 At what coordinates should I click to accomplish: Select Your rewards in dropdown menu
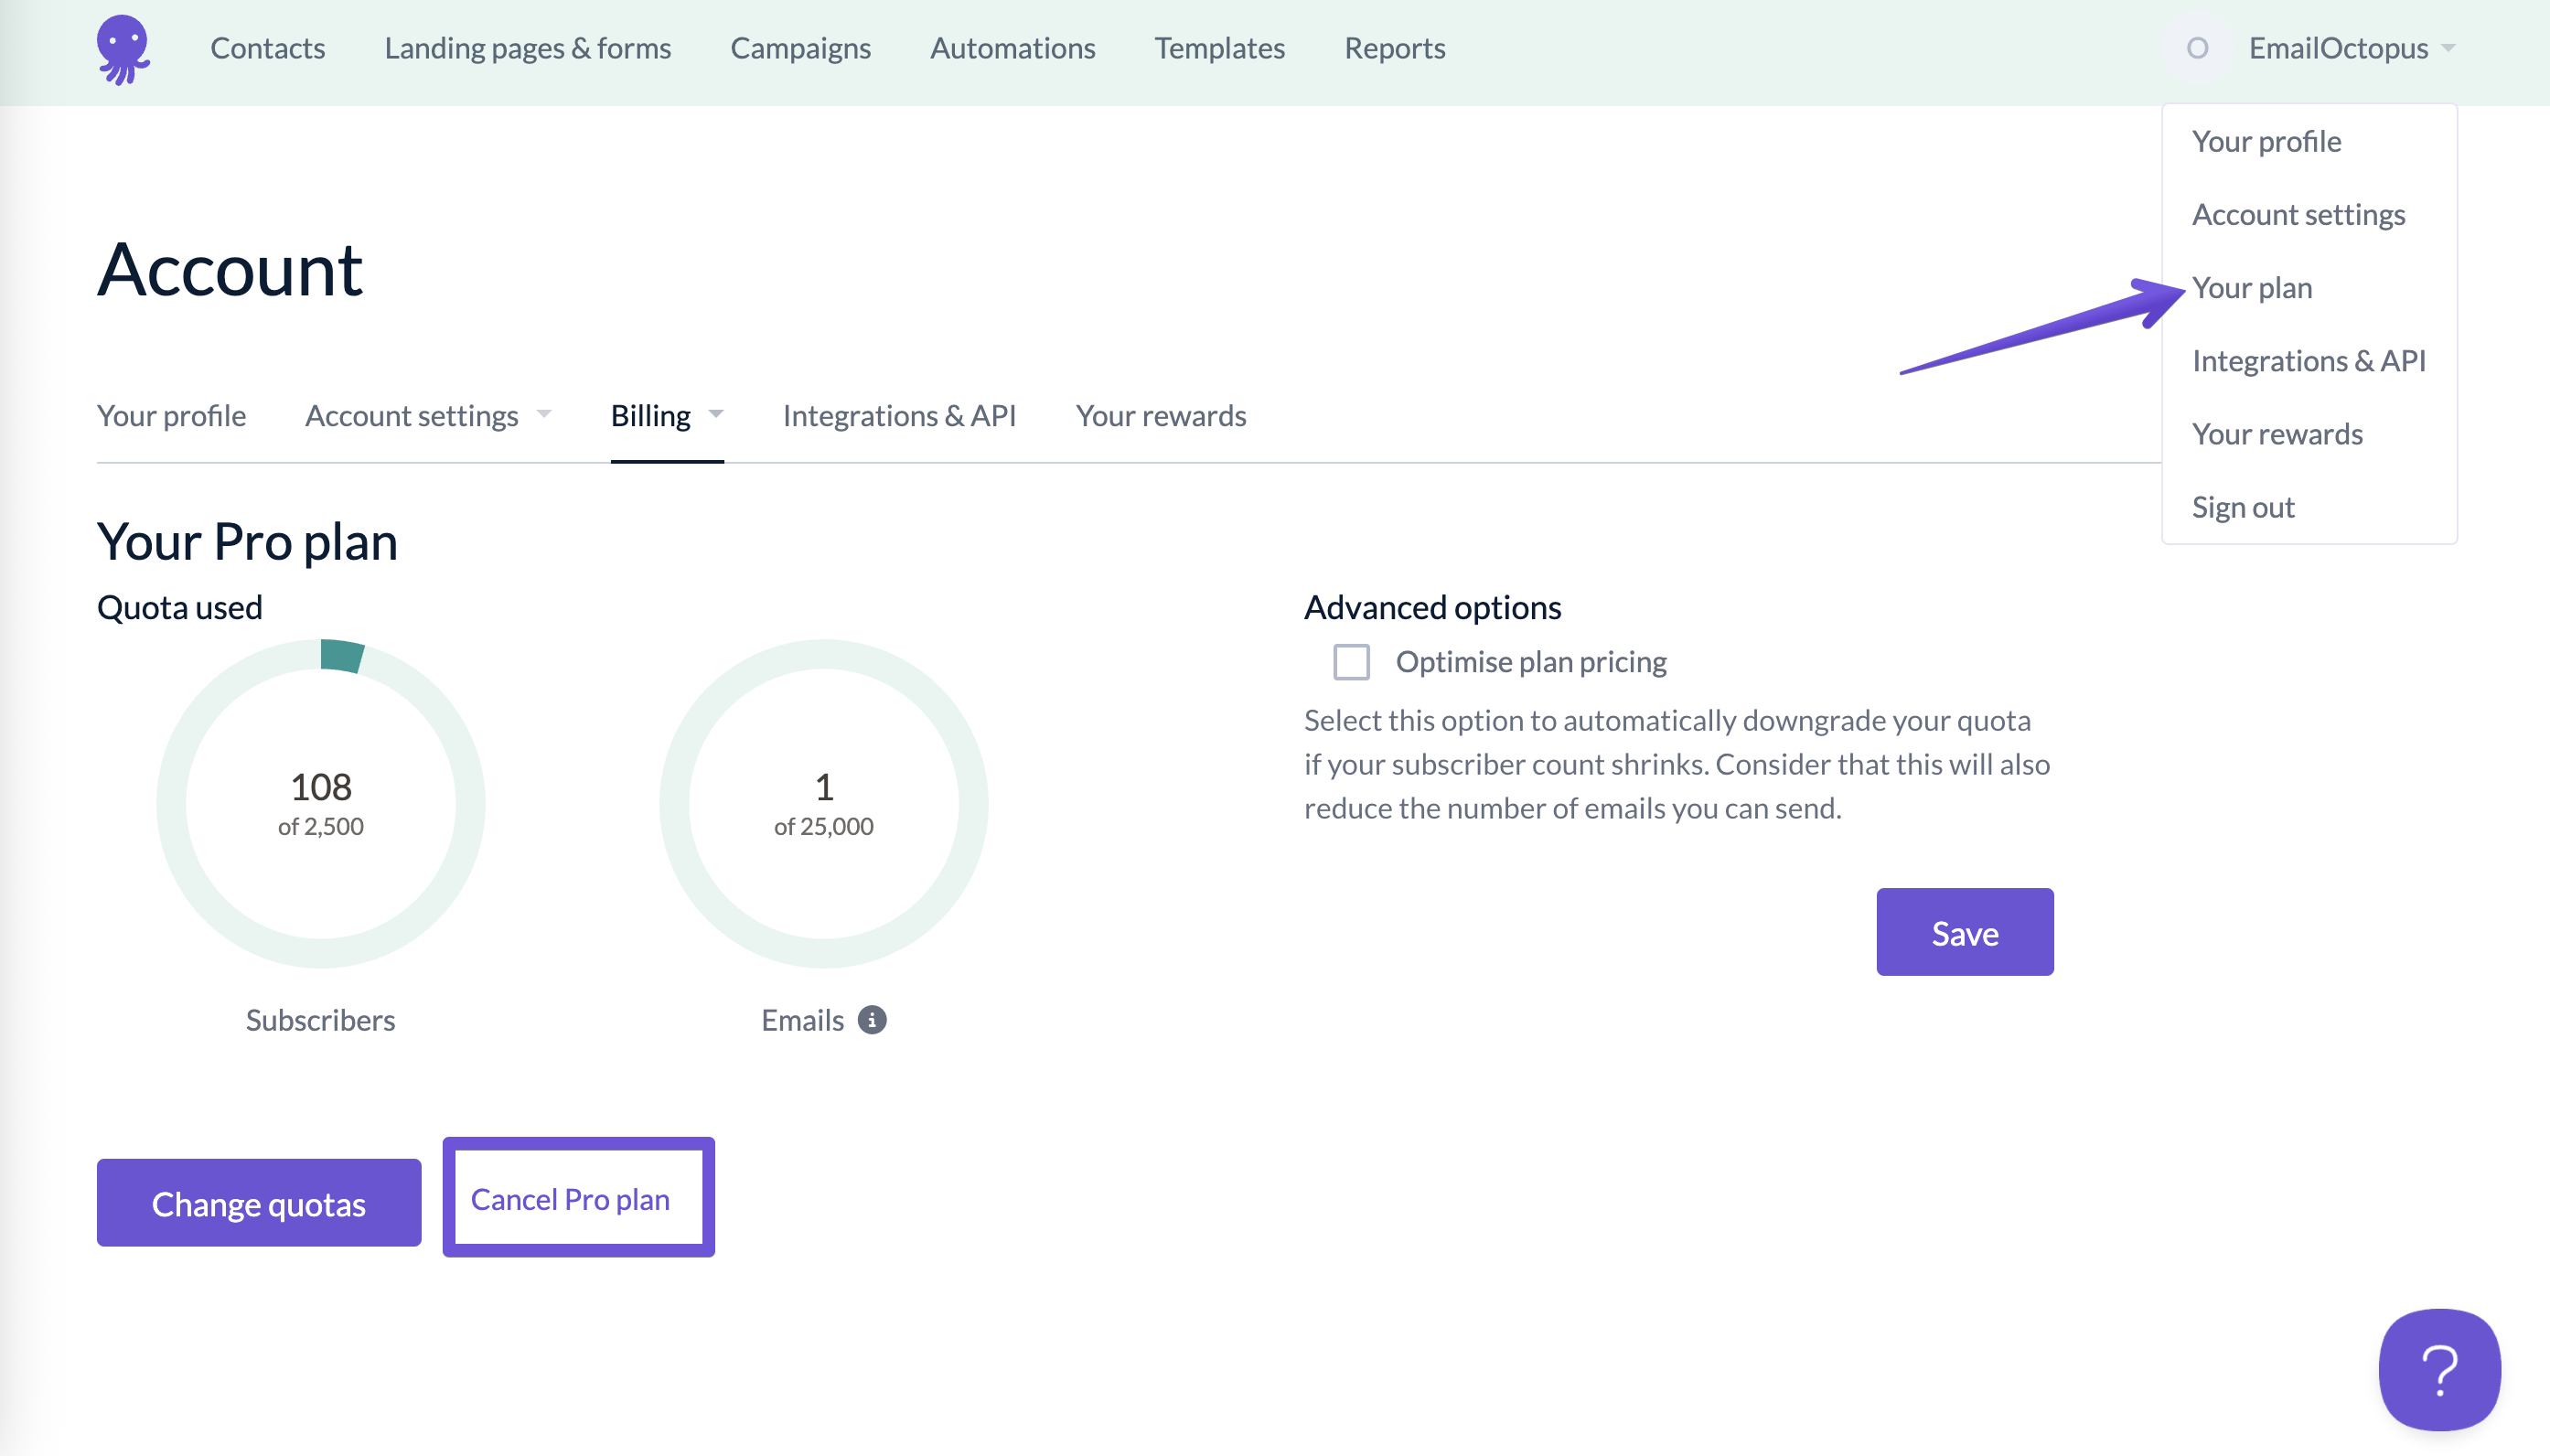tap(2277, 433)
